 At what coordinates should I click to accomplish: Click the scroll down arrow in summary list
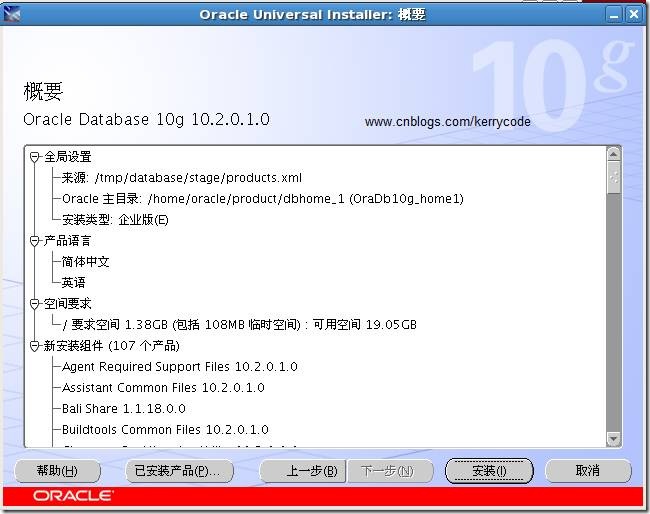[613, 439]
